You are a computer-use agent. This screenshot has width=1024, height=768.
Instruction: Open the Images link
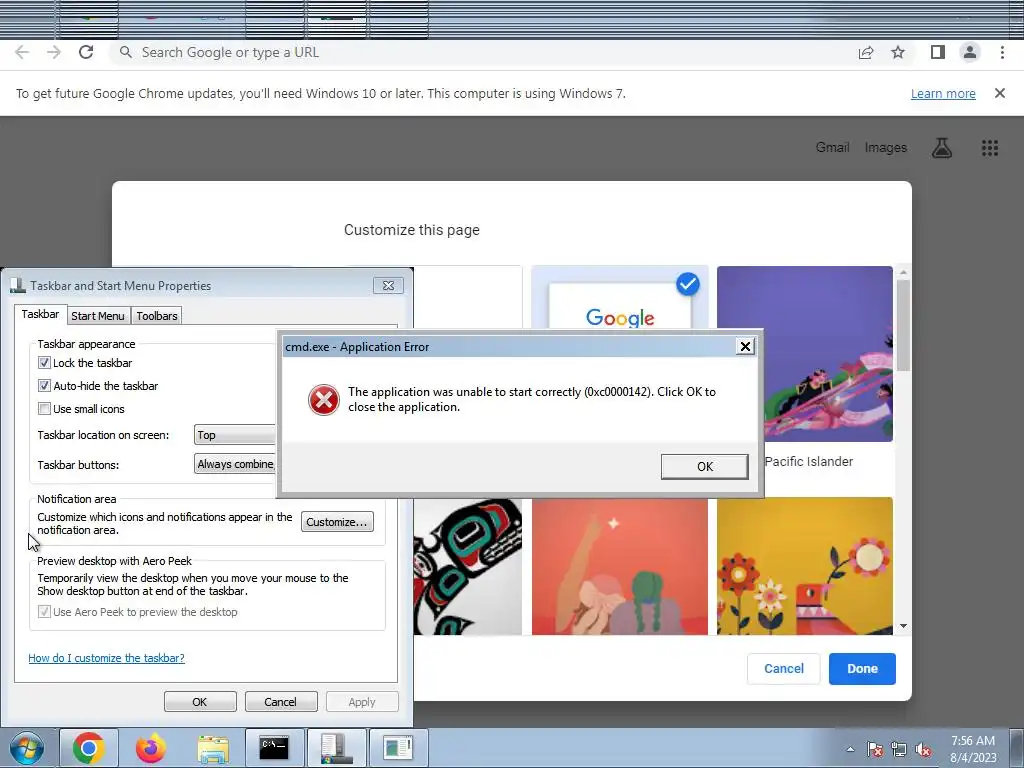[x=886, y=148]
